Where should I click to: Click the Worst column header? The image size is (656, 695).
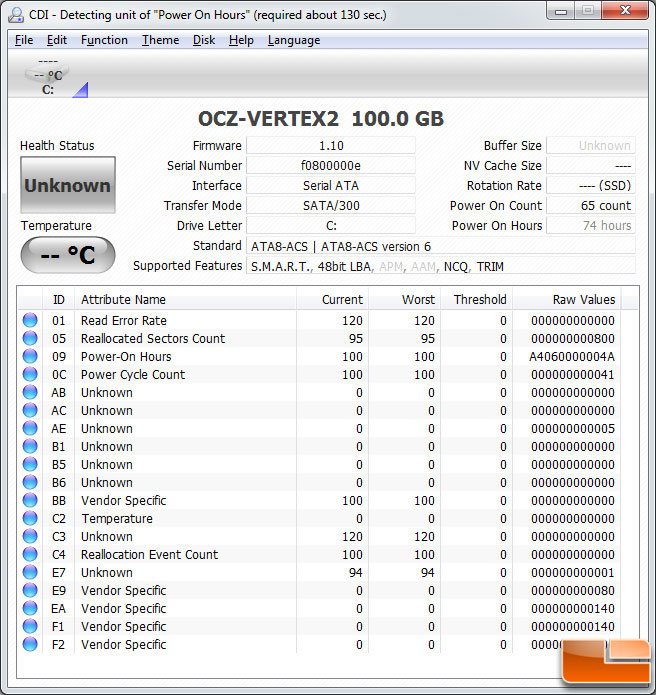(x=405, y=300)
